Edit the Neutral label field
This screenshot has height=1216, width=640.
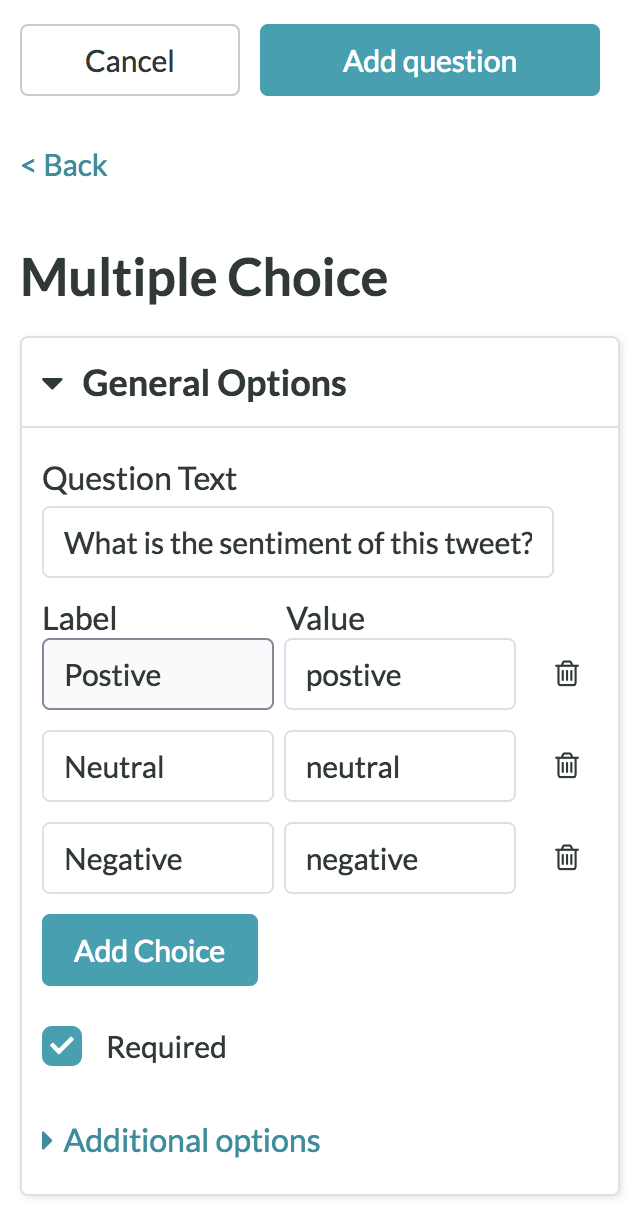pyautogui.click(x=158, y=767)
